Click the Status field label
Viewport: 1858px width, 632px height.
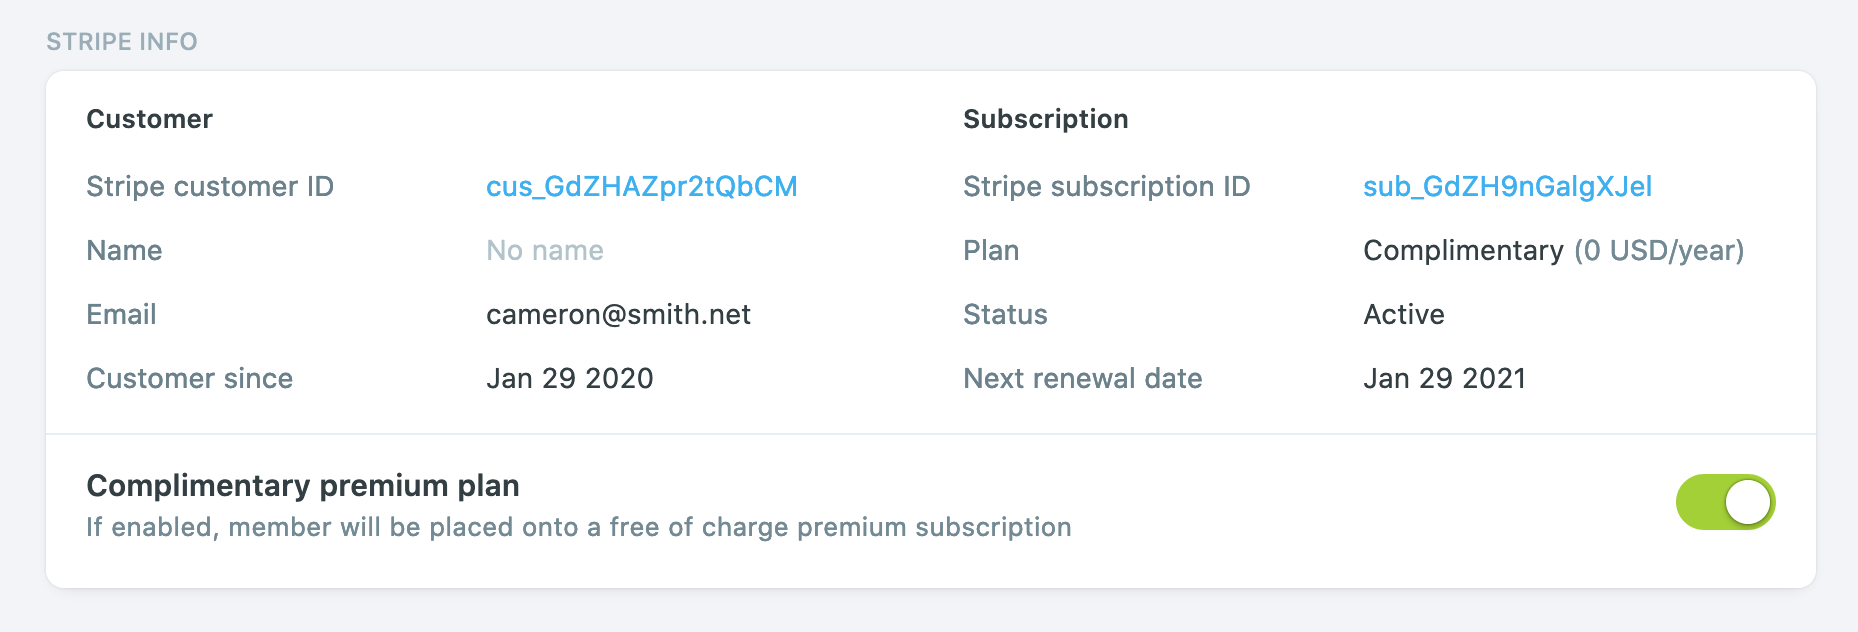[x=1005, y=315]
